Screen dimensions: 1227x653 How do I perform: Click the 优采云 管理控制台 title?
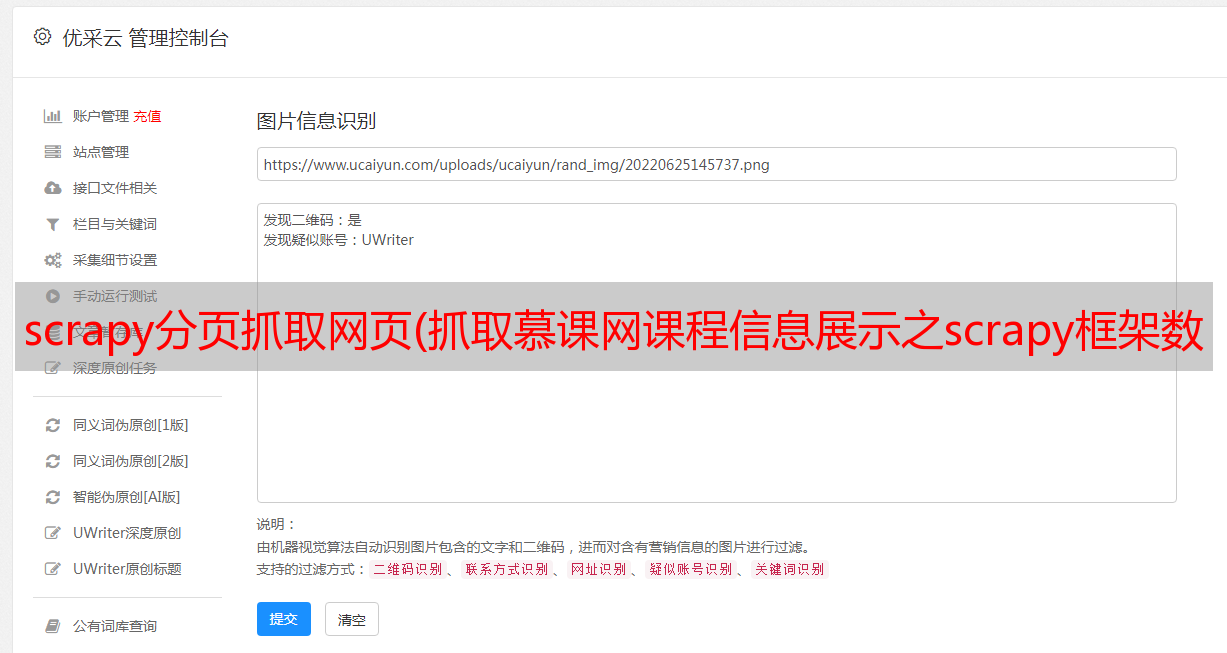145,38
